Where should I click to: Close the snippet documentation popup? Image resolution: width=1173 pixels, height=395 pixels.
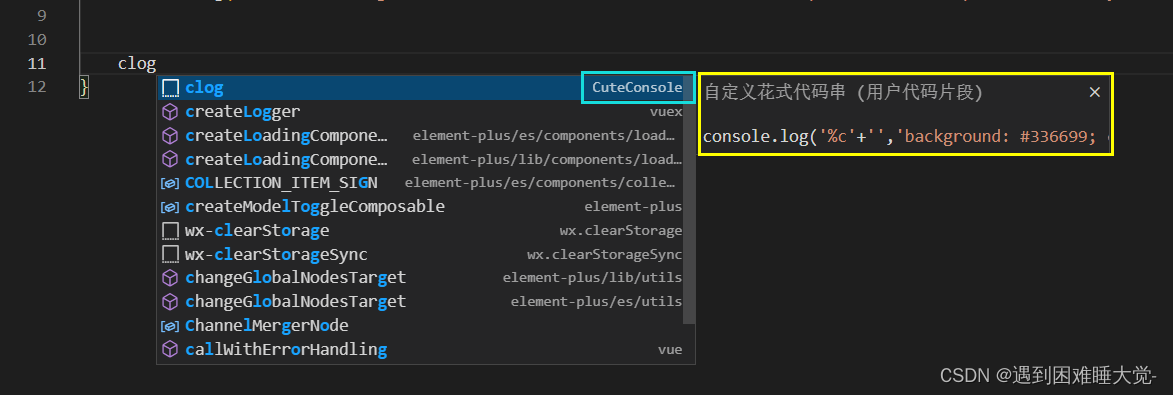[x=1094, y=92]
